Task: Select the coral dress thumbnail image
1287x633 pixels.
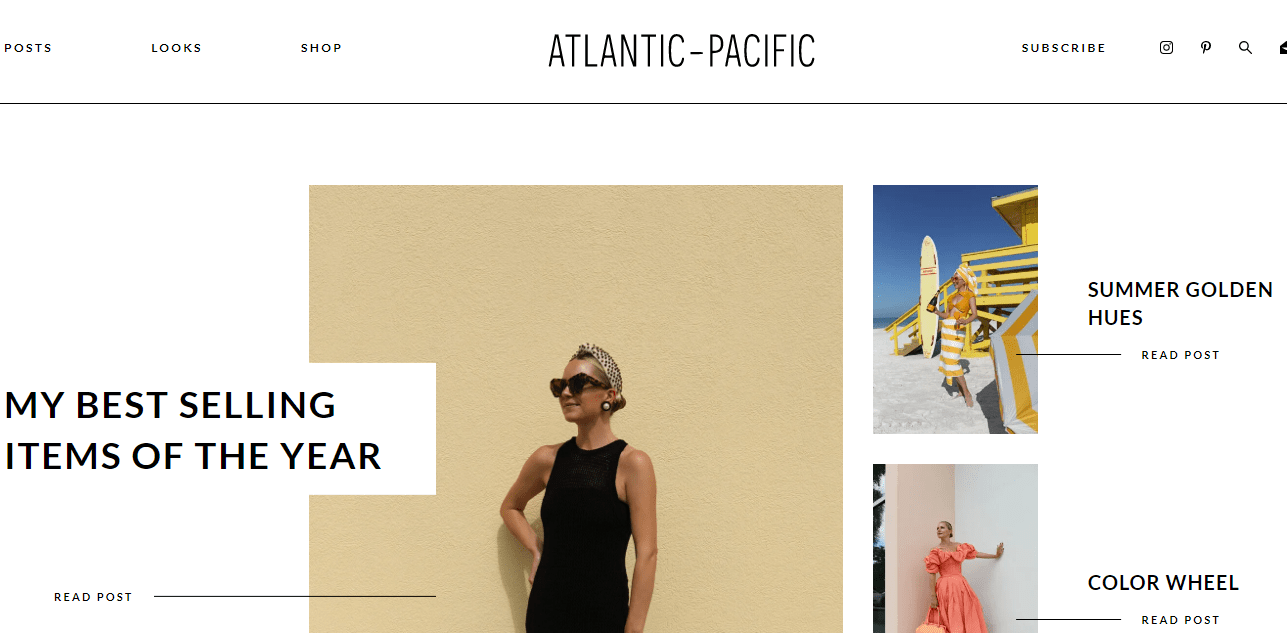Action: coord(955,548)
